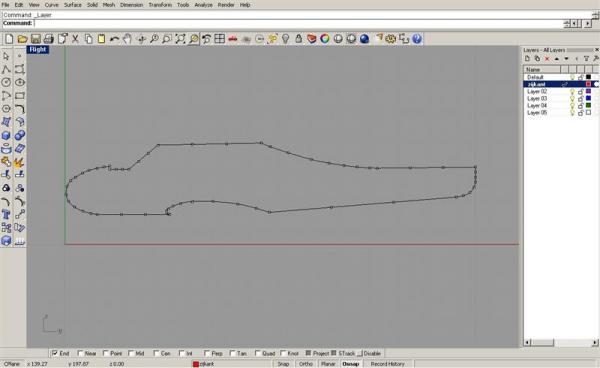The width and height of the screenshot is (600, 368).
Task: Open the Right viewport title dropdown
Action: point(38,49)
